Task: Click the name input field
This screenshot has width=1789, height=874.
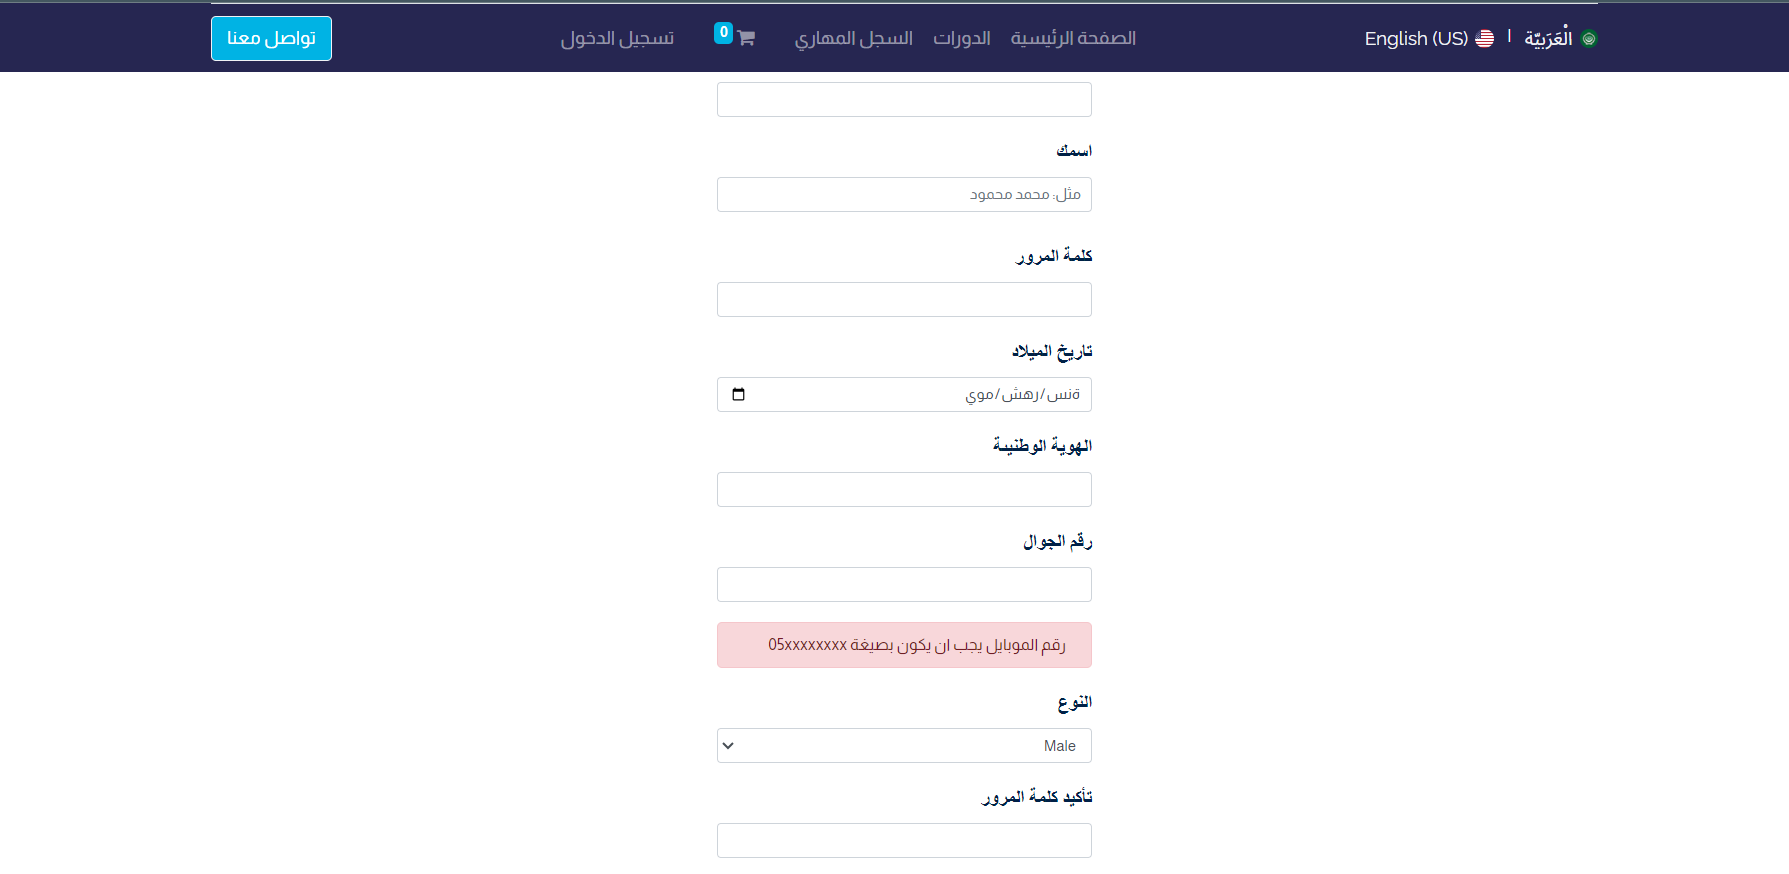Action: pyautogui.click(x=904, y=195)
